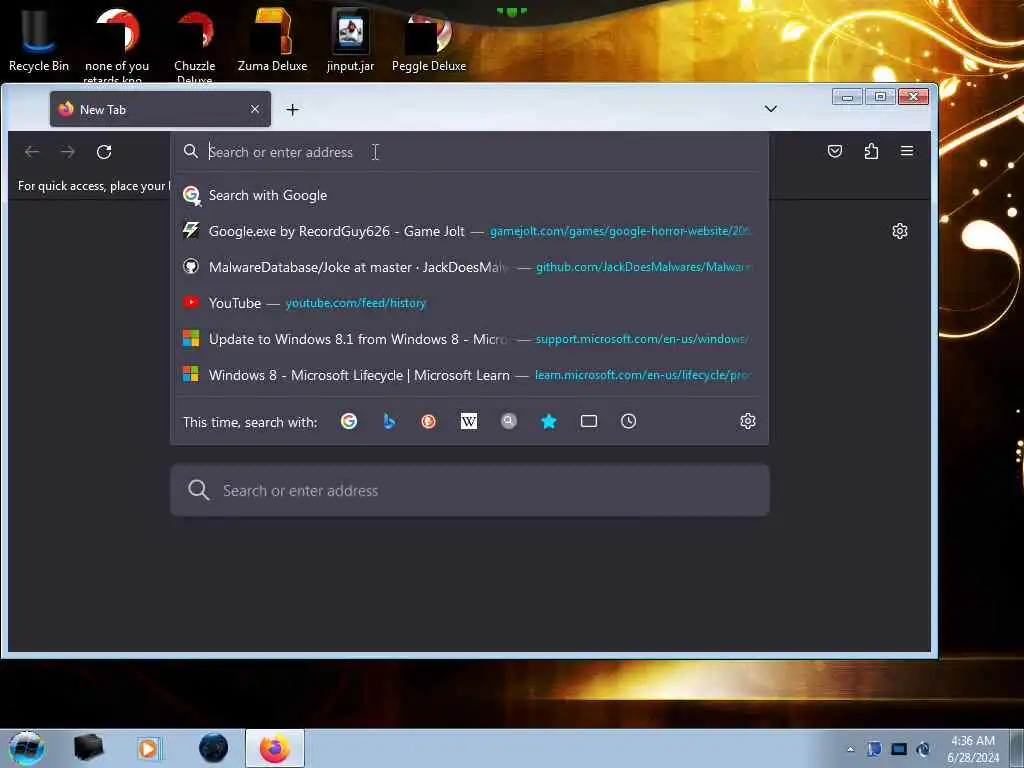
Task: Select the New Tab tab
Action: click(x=160, y=109)
